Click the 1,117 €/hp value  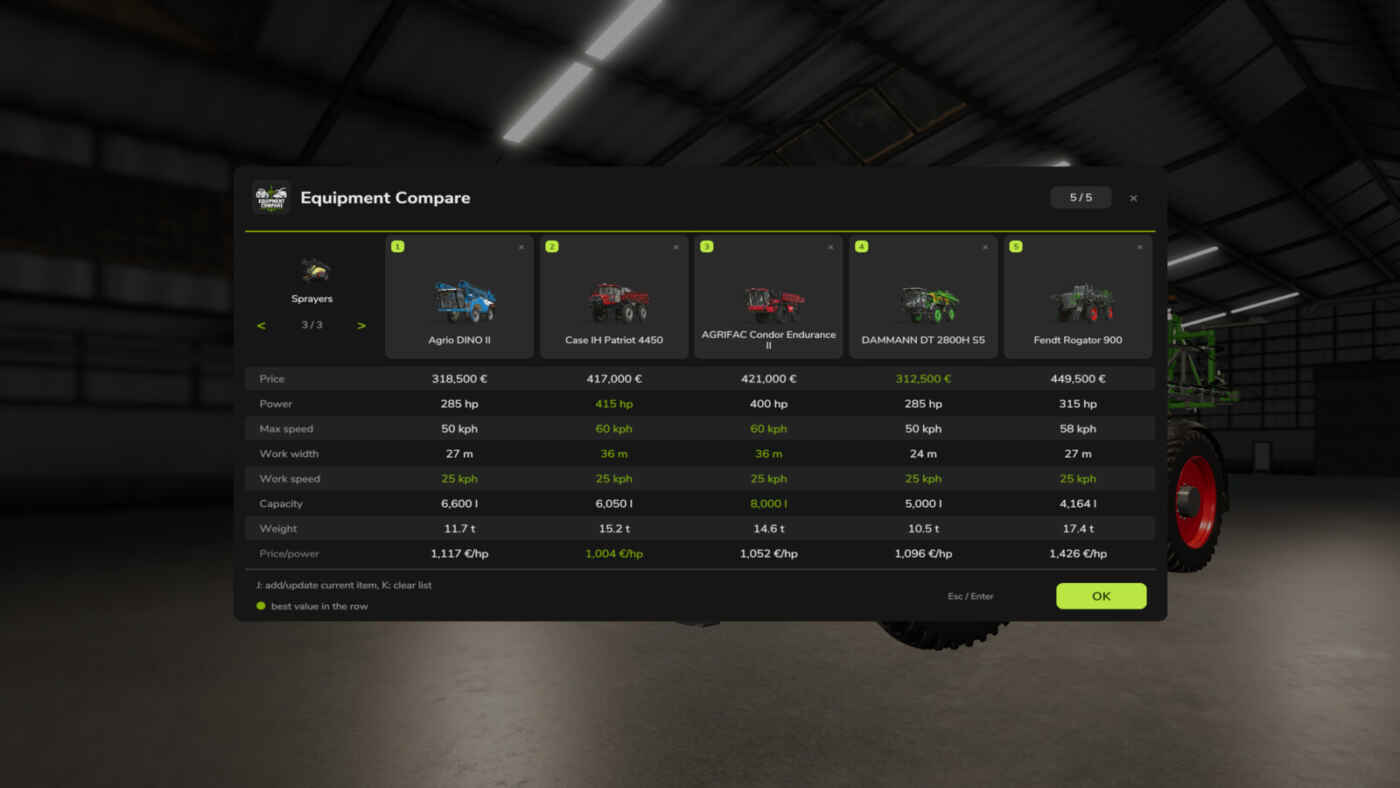click(459, 553)
